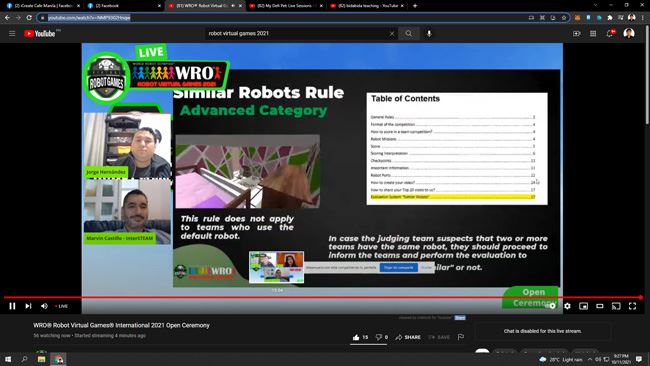Click the browser address bar URL

[89, 17]
